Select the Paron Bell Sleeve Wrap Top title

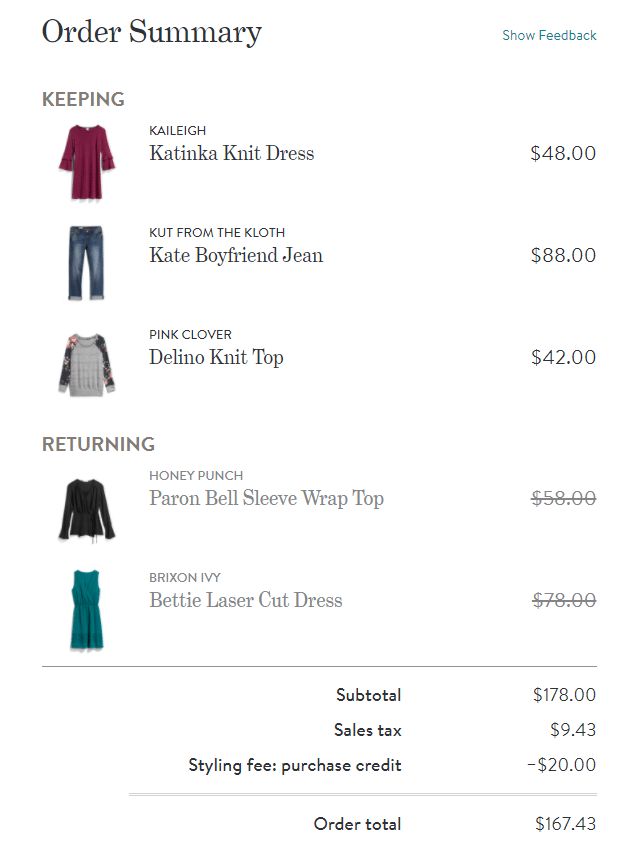tap(266, 498)
